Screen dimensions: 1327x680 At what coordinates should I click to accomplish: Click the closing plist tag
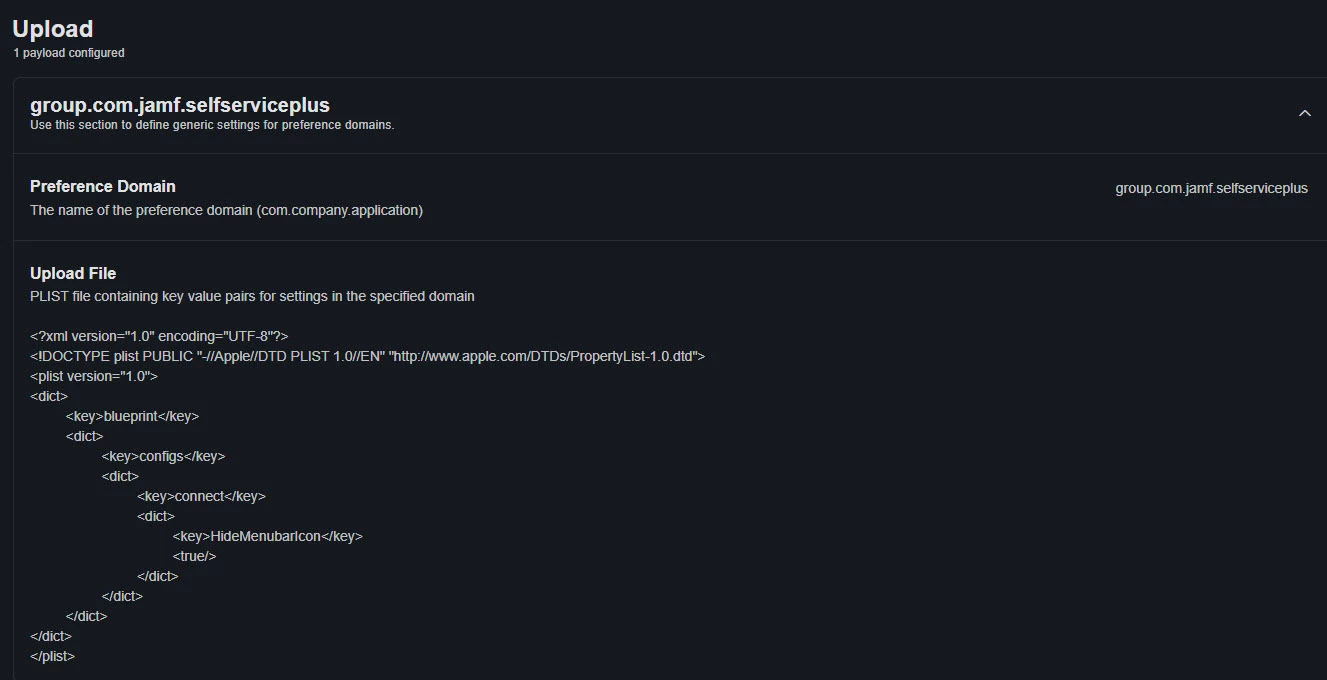coord(52,656)
